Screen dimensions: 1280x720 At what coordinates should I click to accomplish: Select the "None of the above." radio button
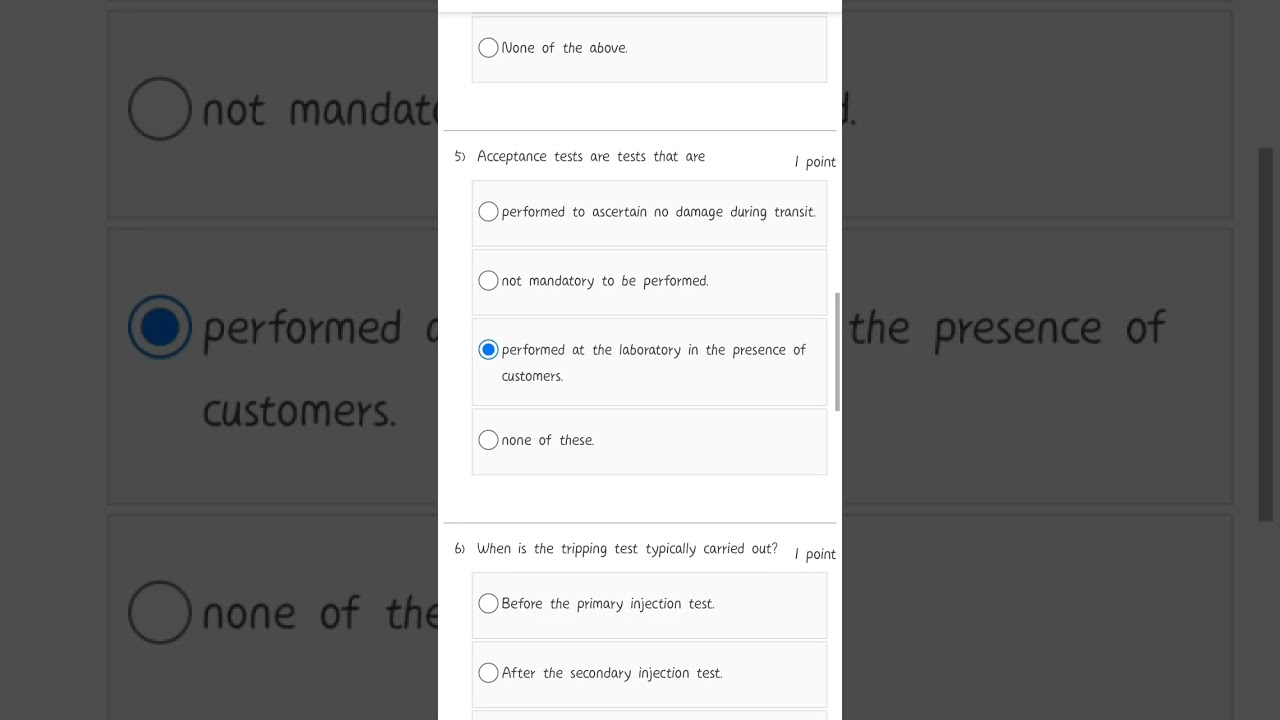(488, 48)
